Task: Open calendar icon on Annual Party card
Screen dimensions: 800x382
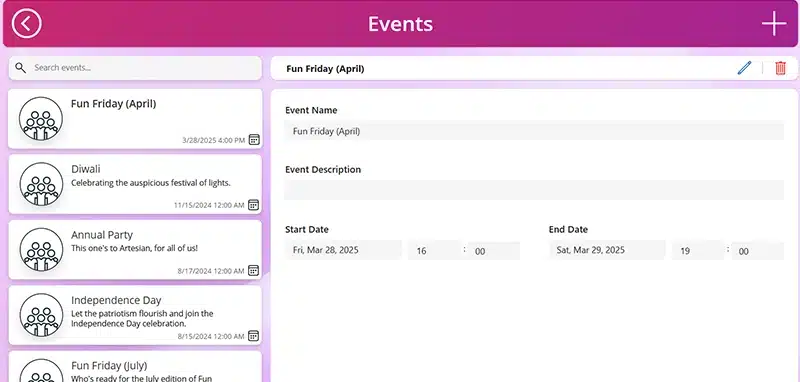Action: click(254, 270)
